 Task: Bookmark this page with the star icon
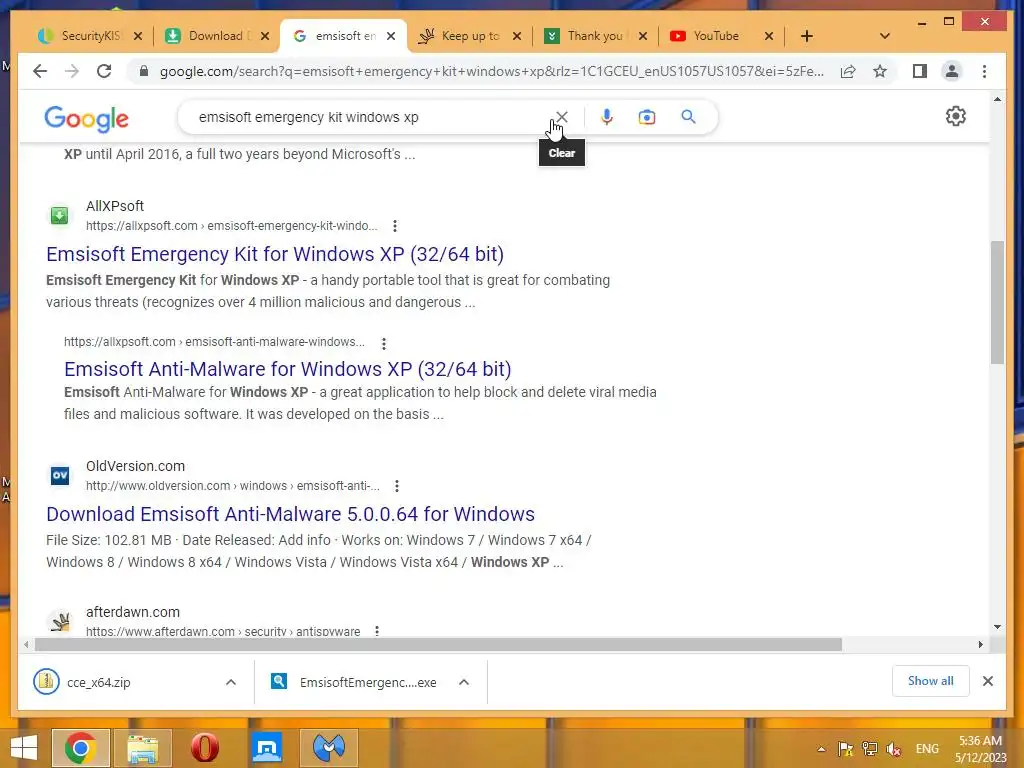[x=880, y=71]
